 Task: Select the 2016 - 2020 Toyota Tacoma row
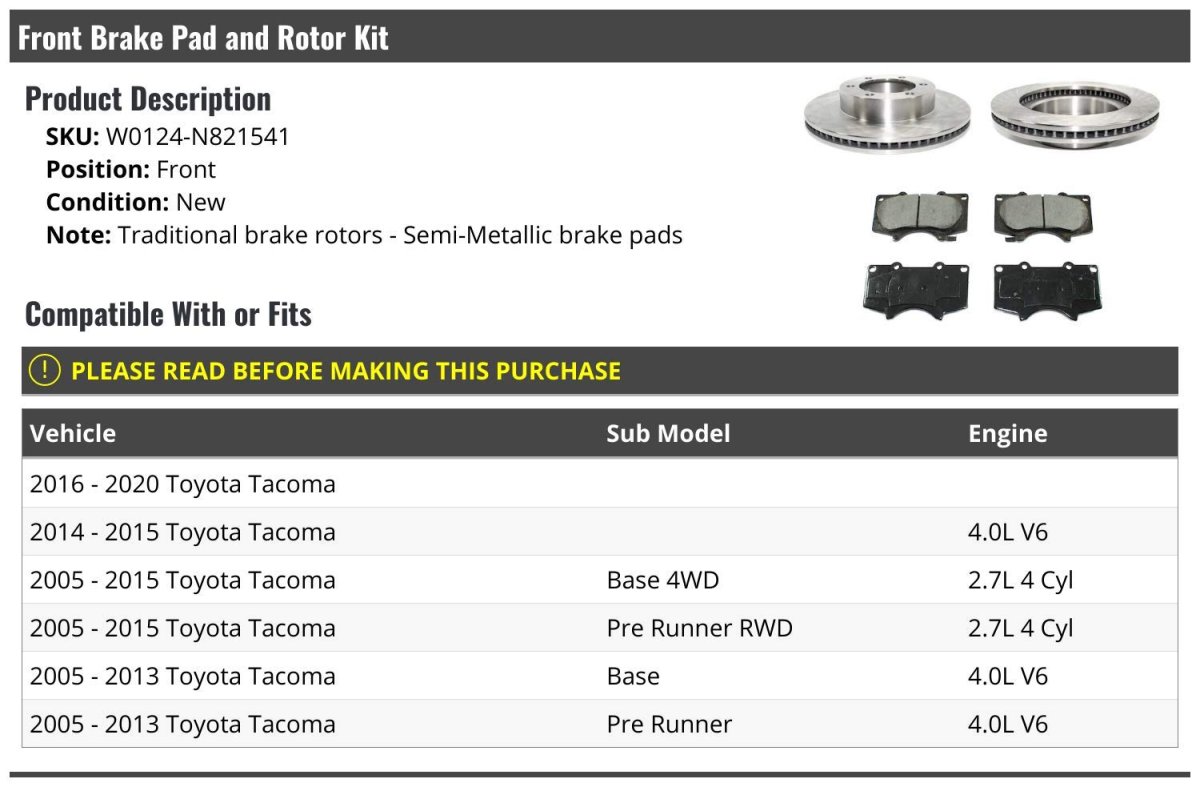183,484
